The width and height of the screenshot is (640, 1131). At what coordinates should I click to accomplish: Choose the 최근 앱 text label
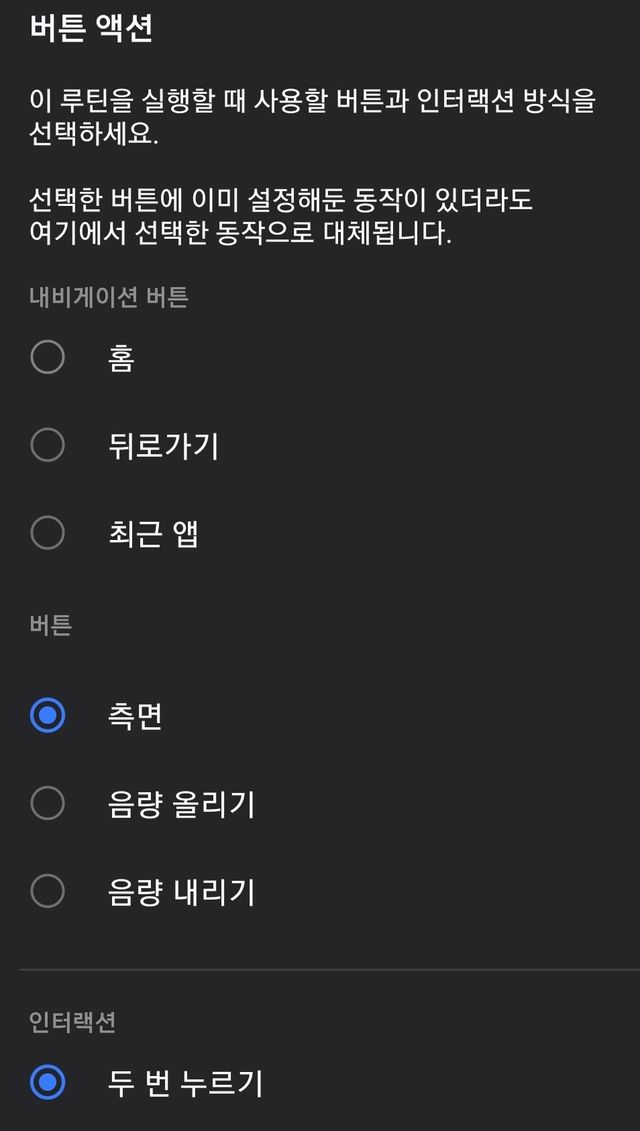point(153,534)
